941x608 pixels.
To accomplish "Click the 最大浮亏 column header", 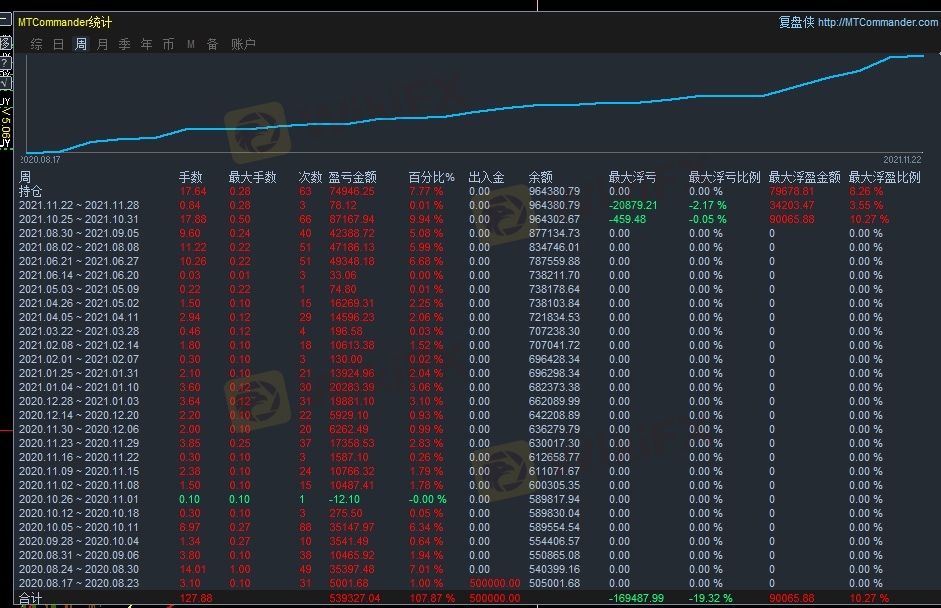I will point(632,177).
